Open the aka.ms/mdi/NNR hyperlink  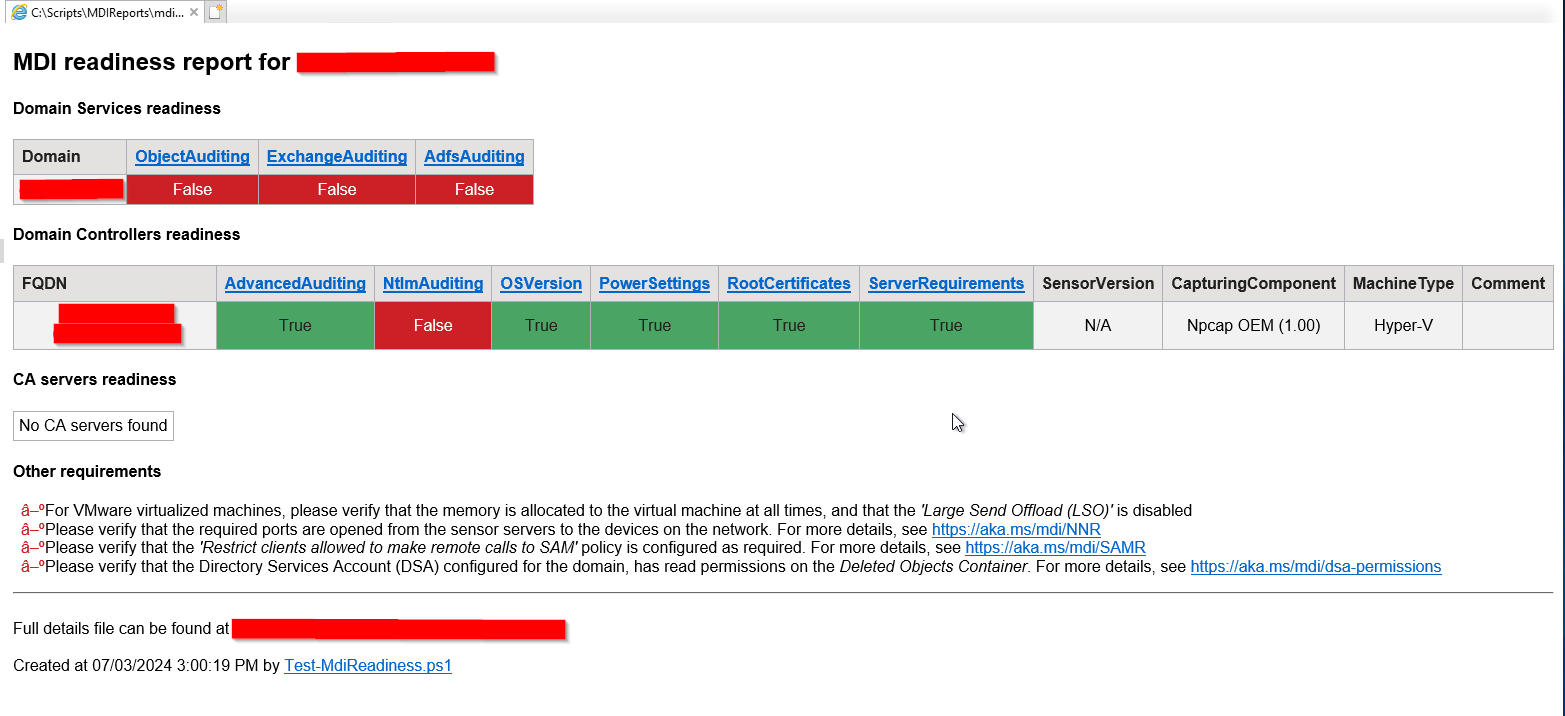point(1014,529)
